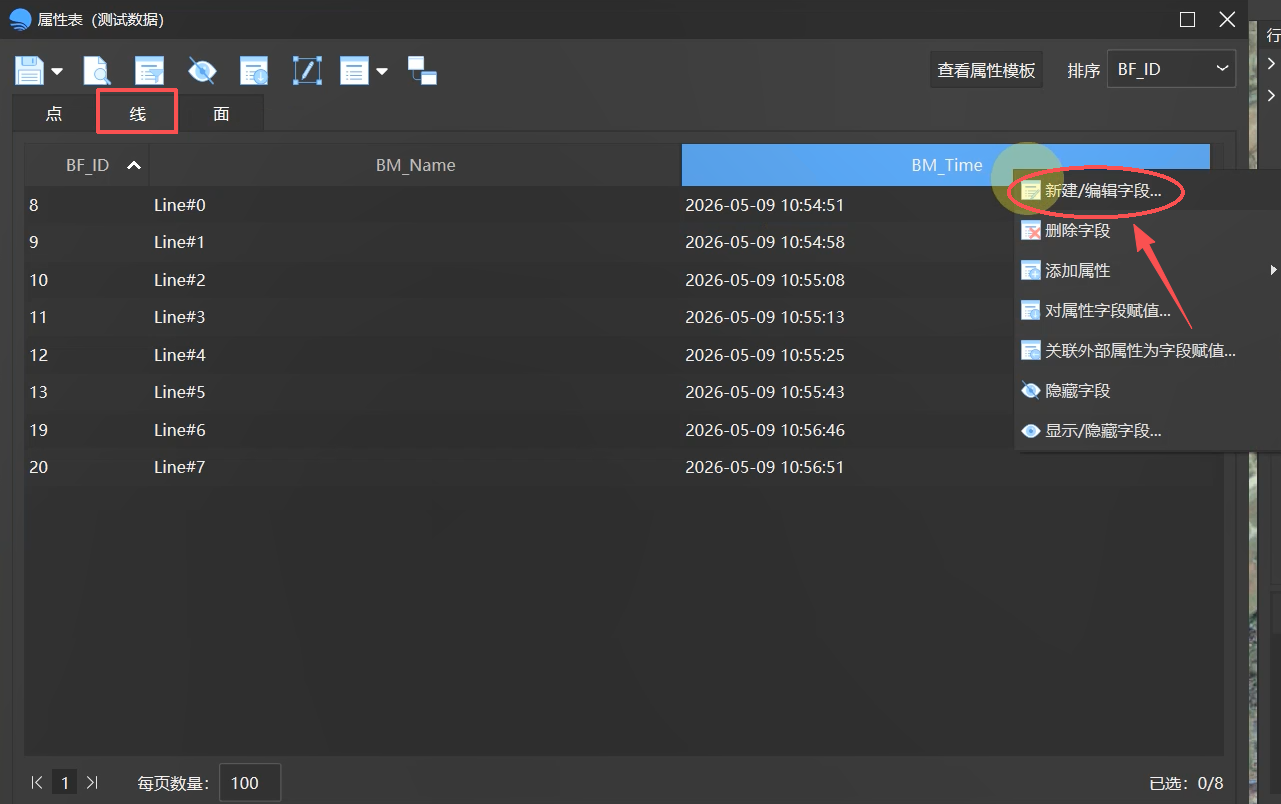Select the Line#1 name cell

pyautogui.click(x=415, y=242)
